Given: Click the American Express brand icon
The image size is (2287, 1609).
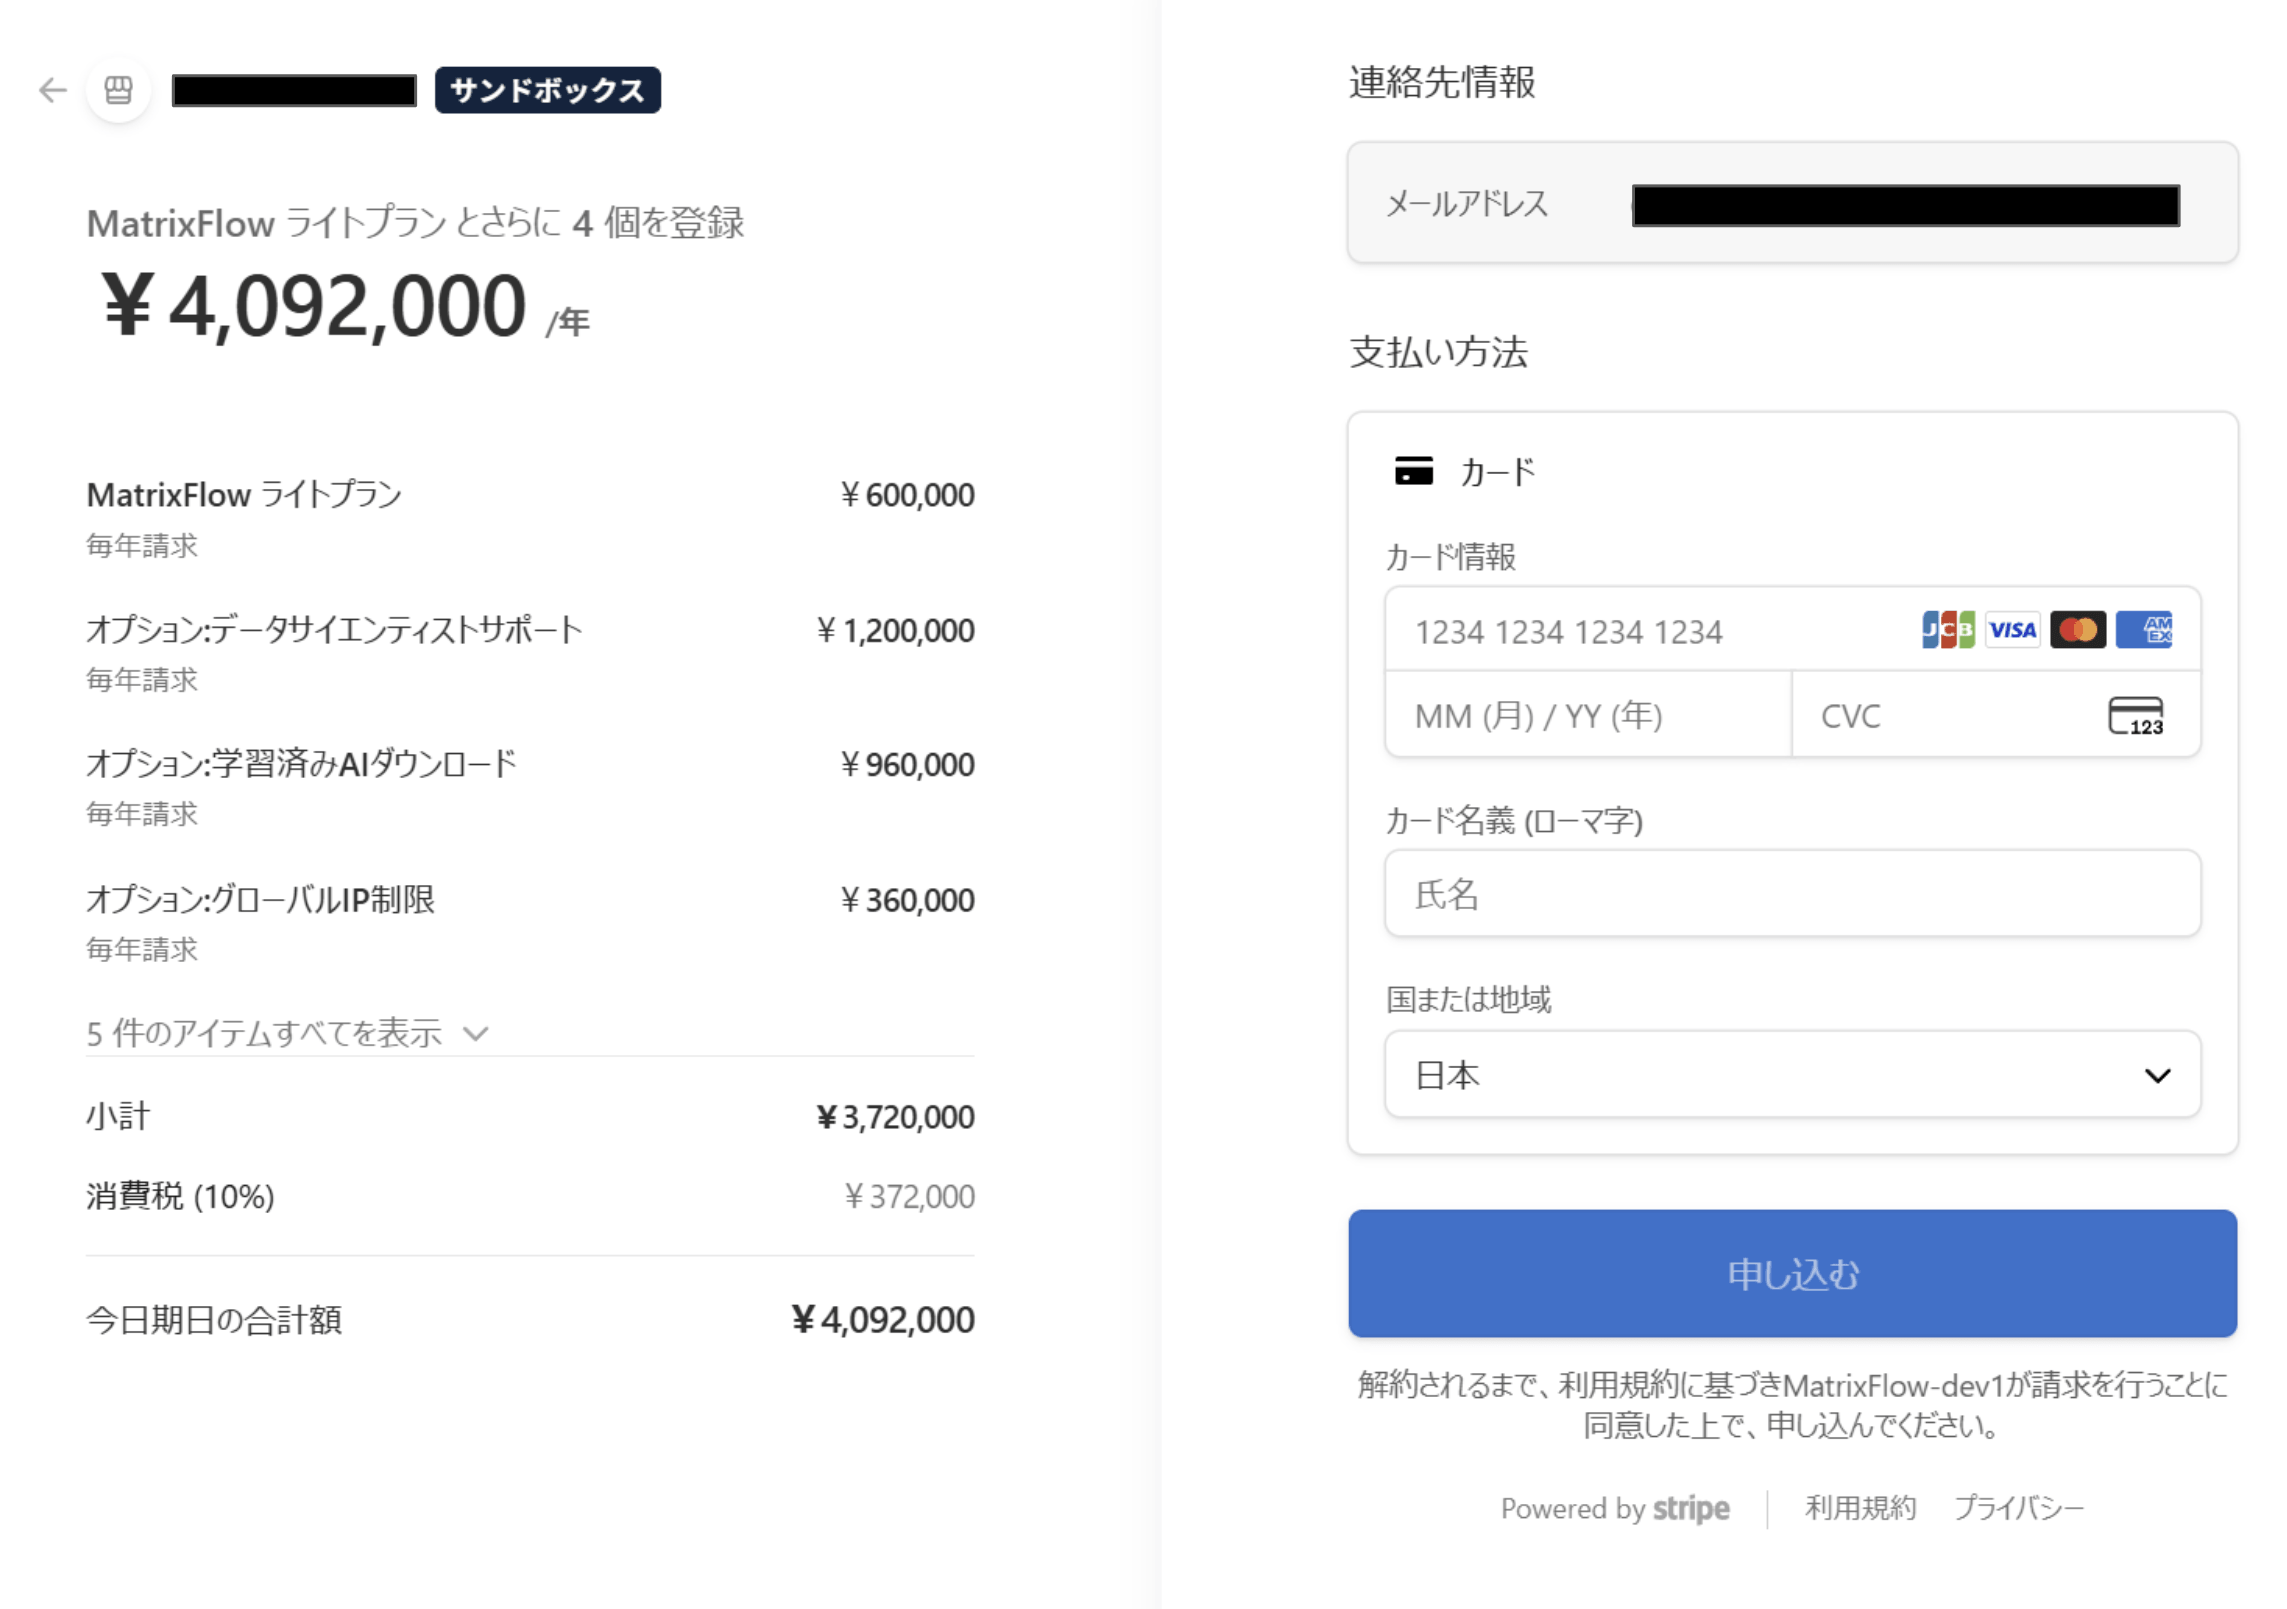Looking at the screenshot, I should (2143, 630).
